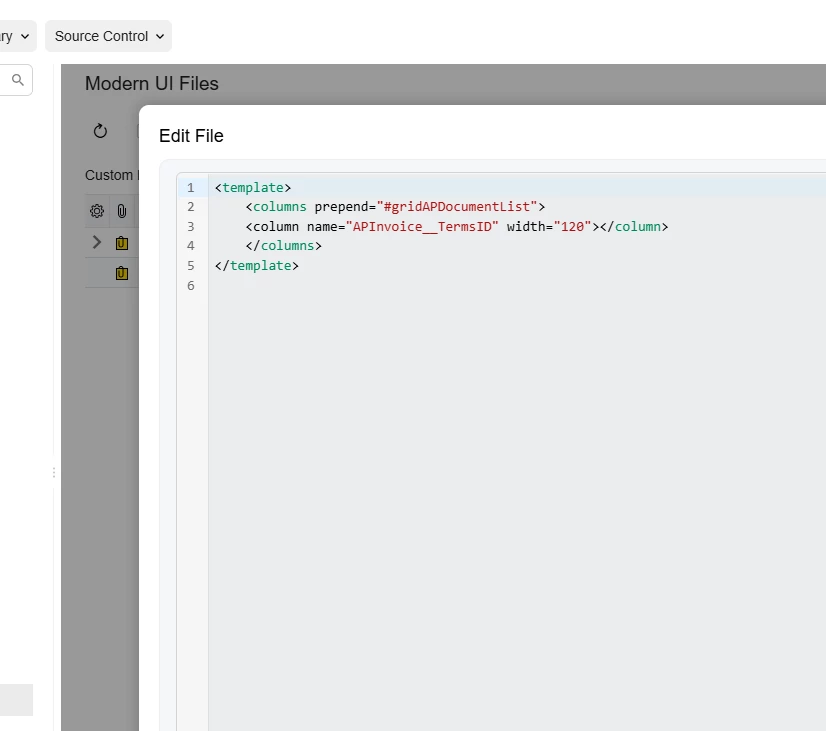Click line number 3 in gutter
Image resolution: width=826 pixels, height=731 pixels.
click(191, 226)
